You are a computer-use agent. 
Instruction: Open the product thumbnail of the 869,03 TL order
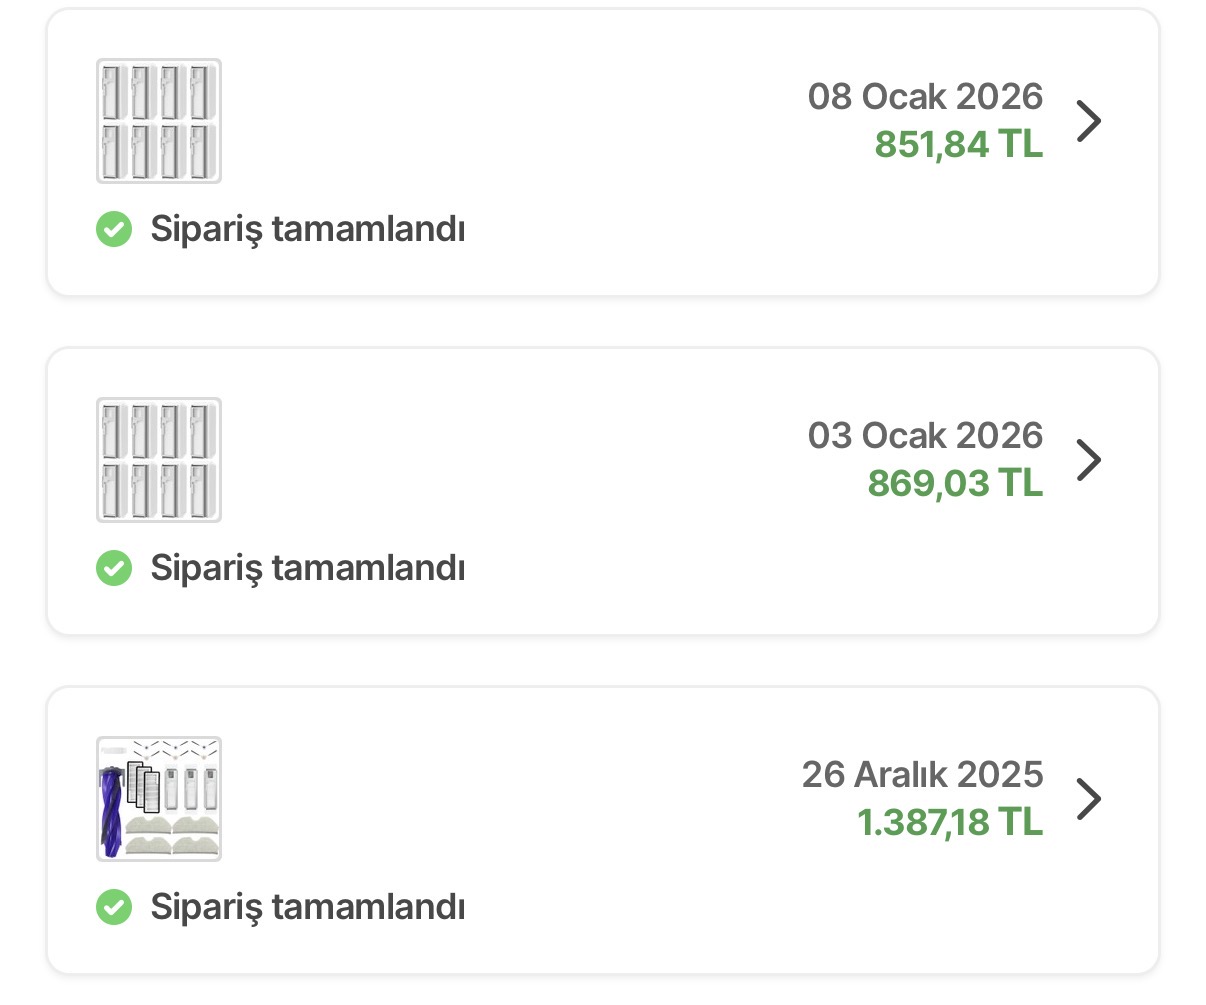[159, 460]
